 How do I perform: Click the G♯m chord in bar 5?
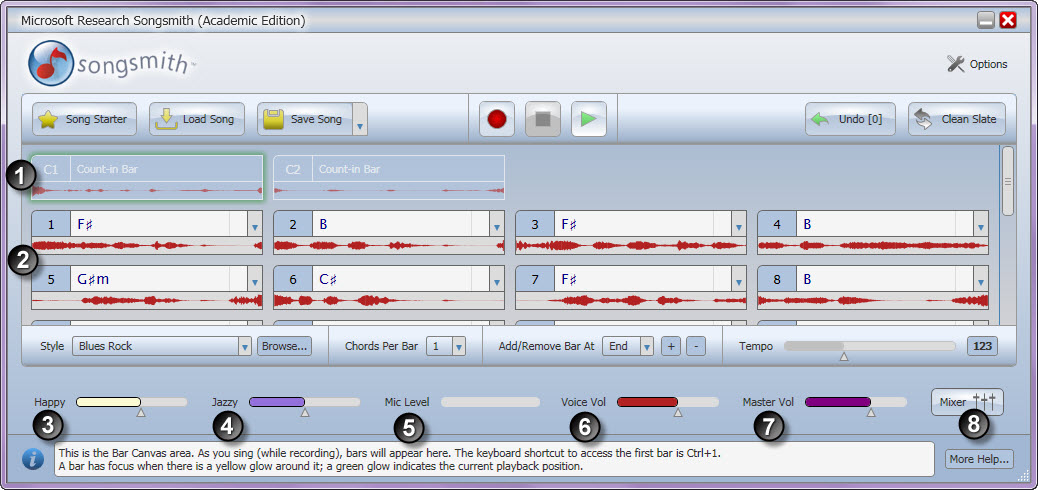(93, 279)
